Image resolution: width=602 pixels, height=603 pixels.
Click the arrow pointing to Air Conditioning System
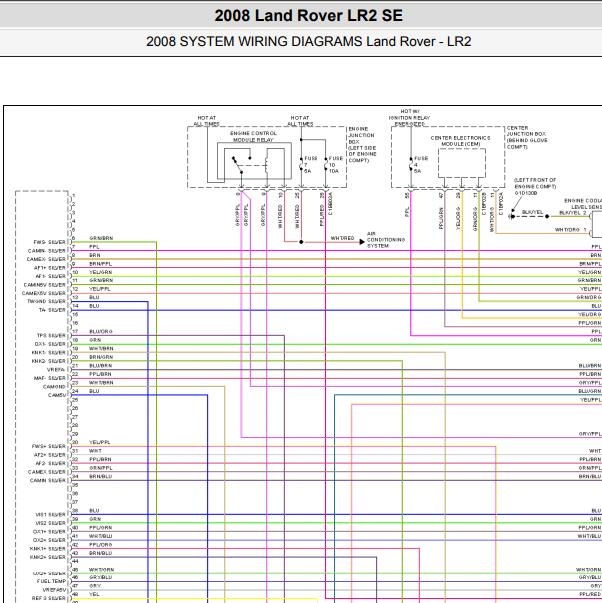pyautogui.click(x=362, y=242)
